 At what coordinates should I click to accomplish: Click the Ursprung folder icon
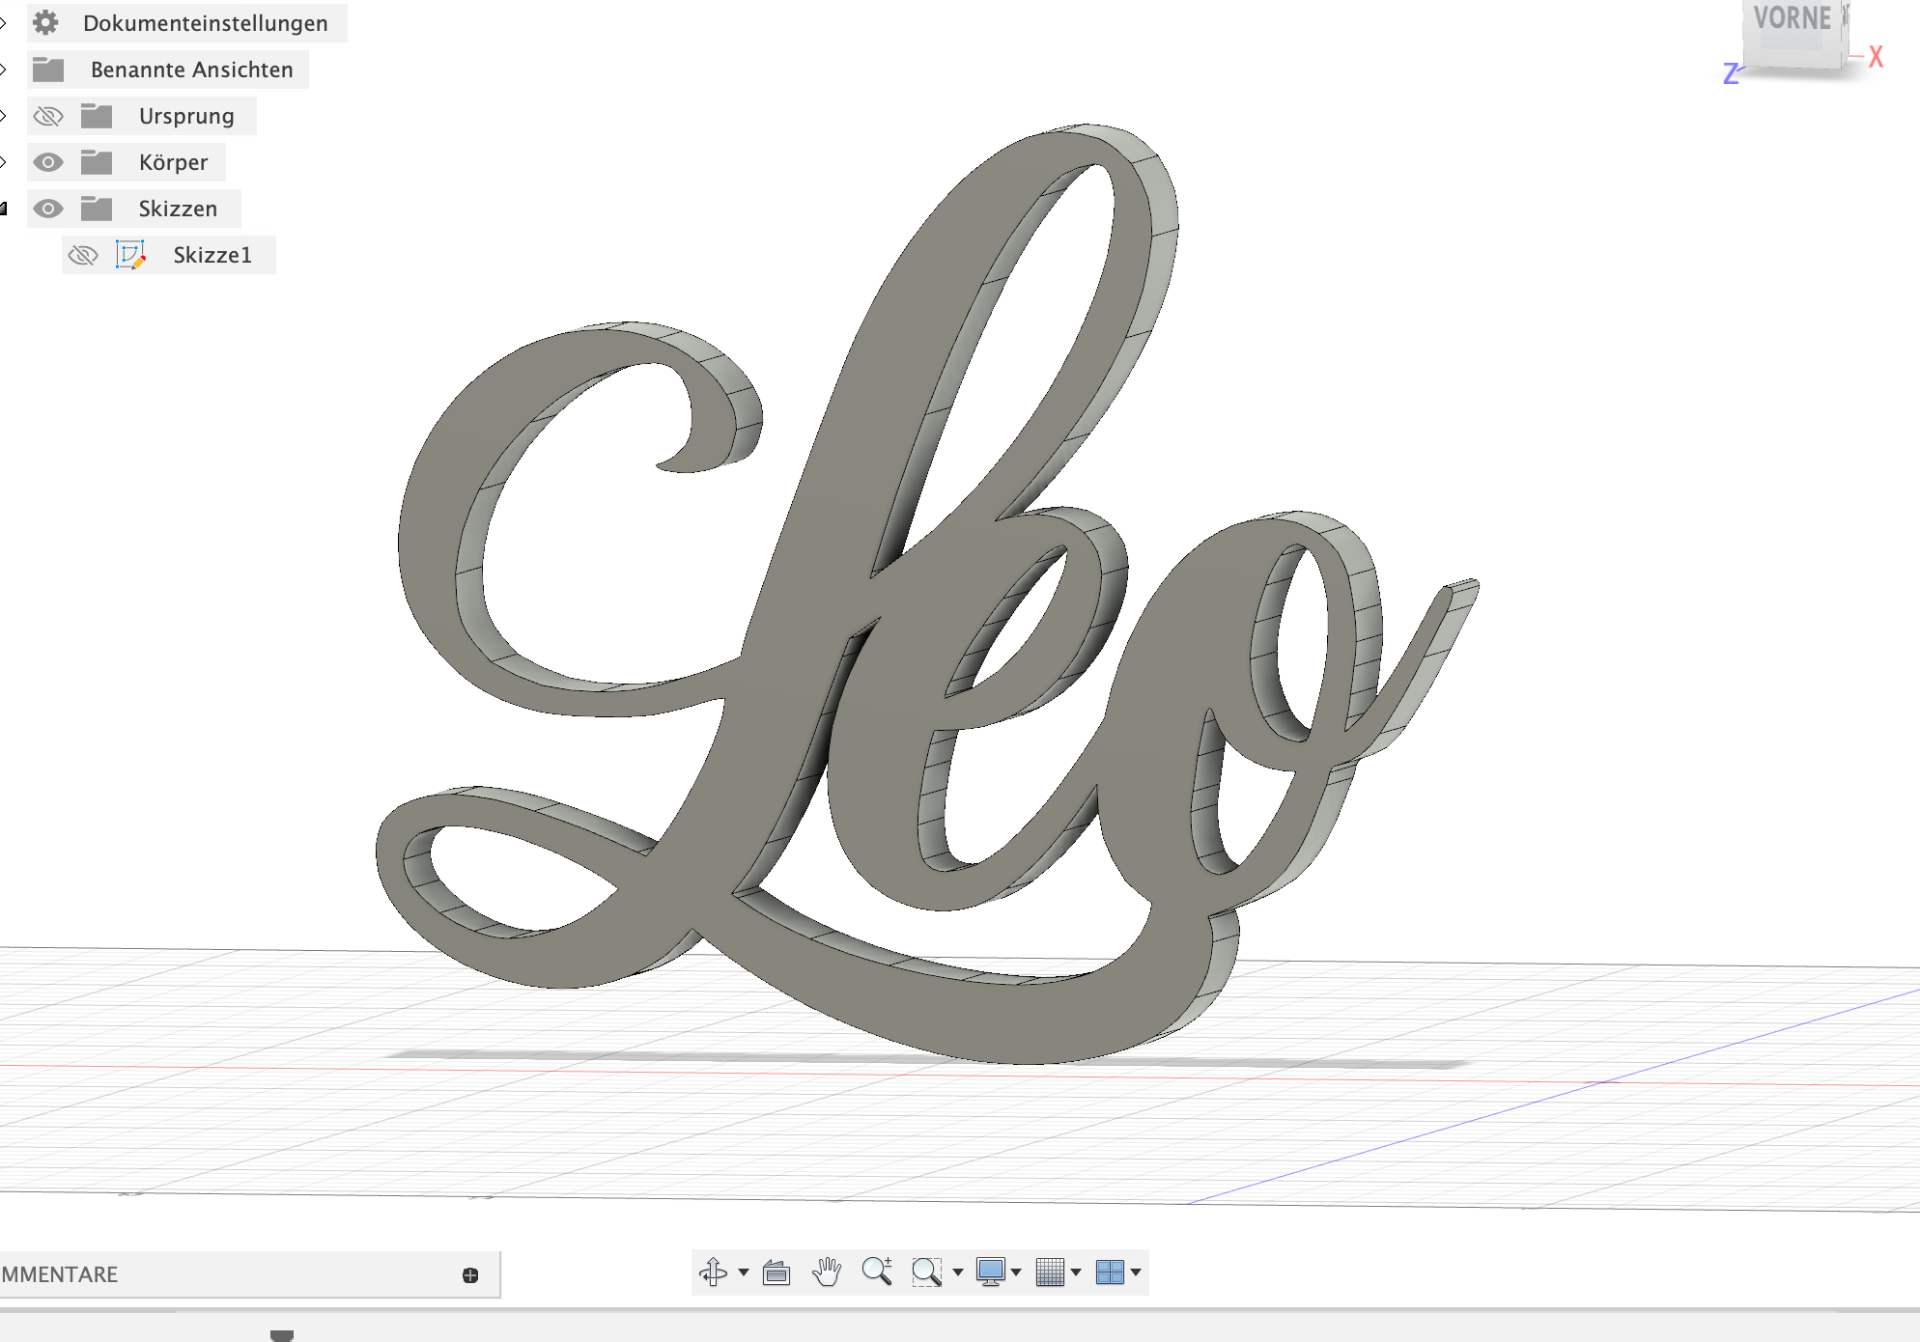[96, 116]
